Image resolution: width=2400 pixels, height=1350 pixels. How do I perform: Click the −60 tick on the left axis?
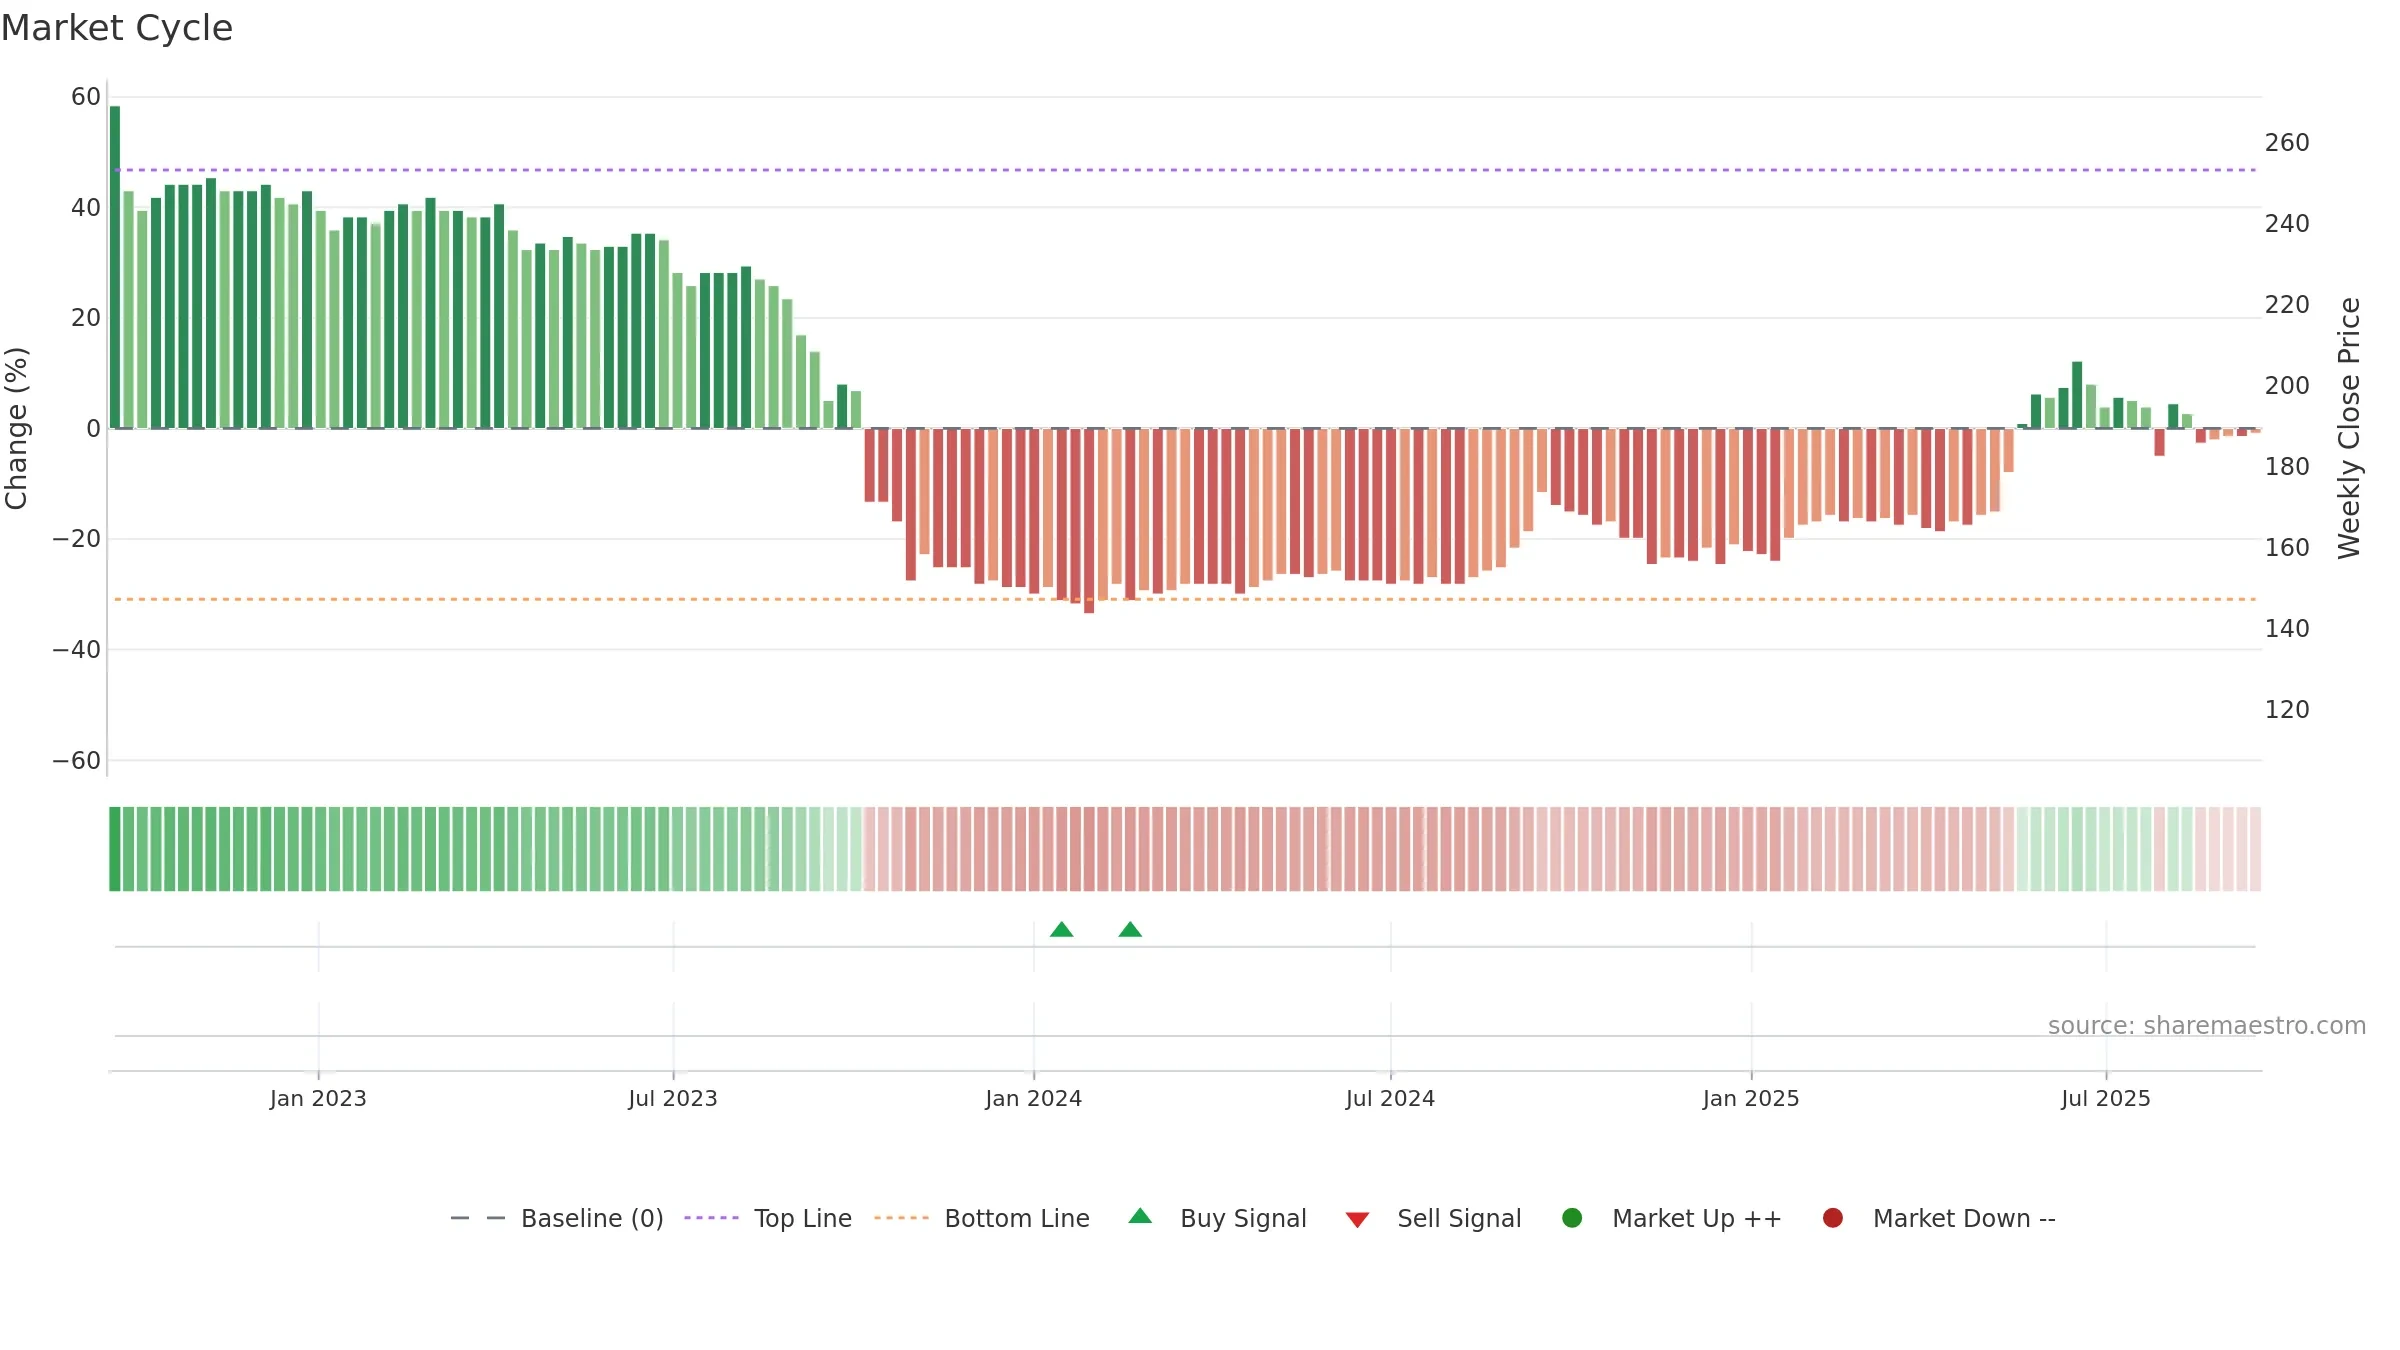(77, 761)
